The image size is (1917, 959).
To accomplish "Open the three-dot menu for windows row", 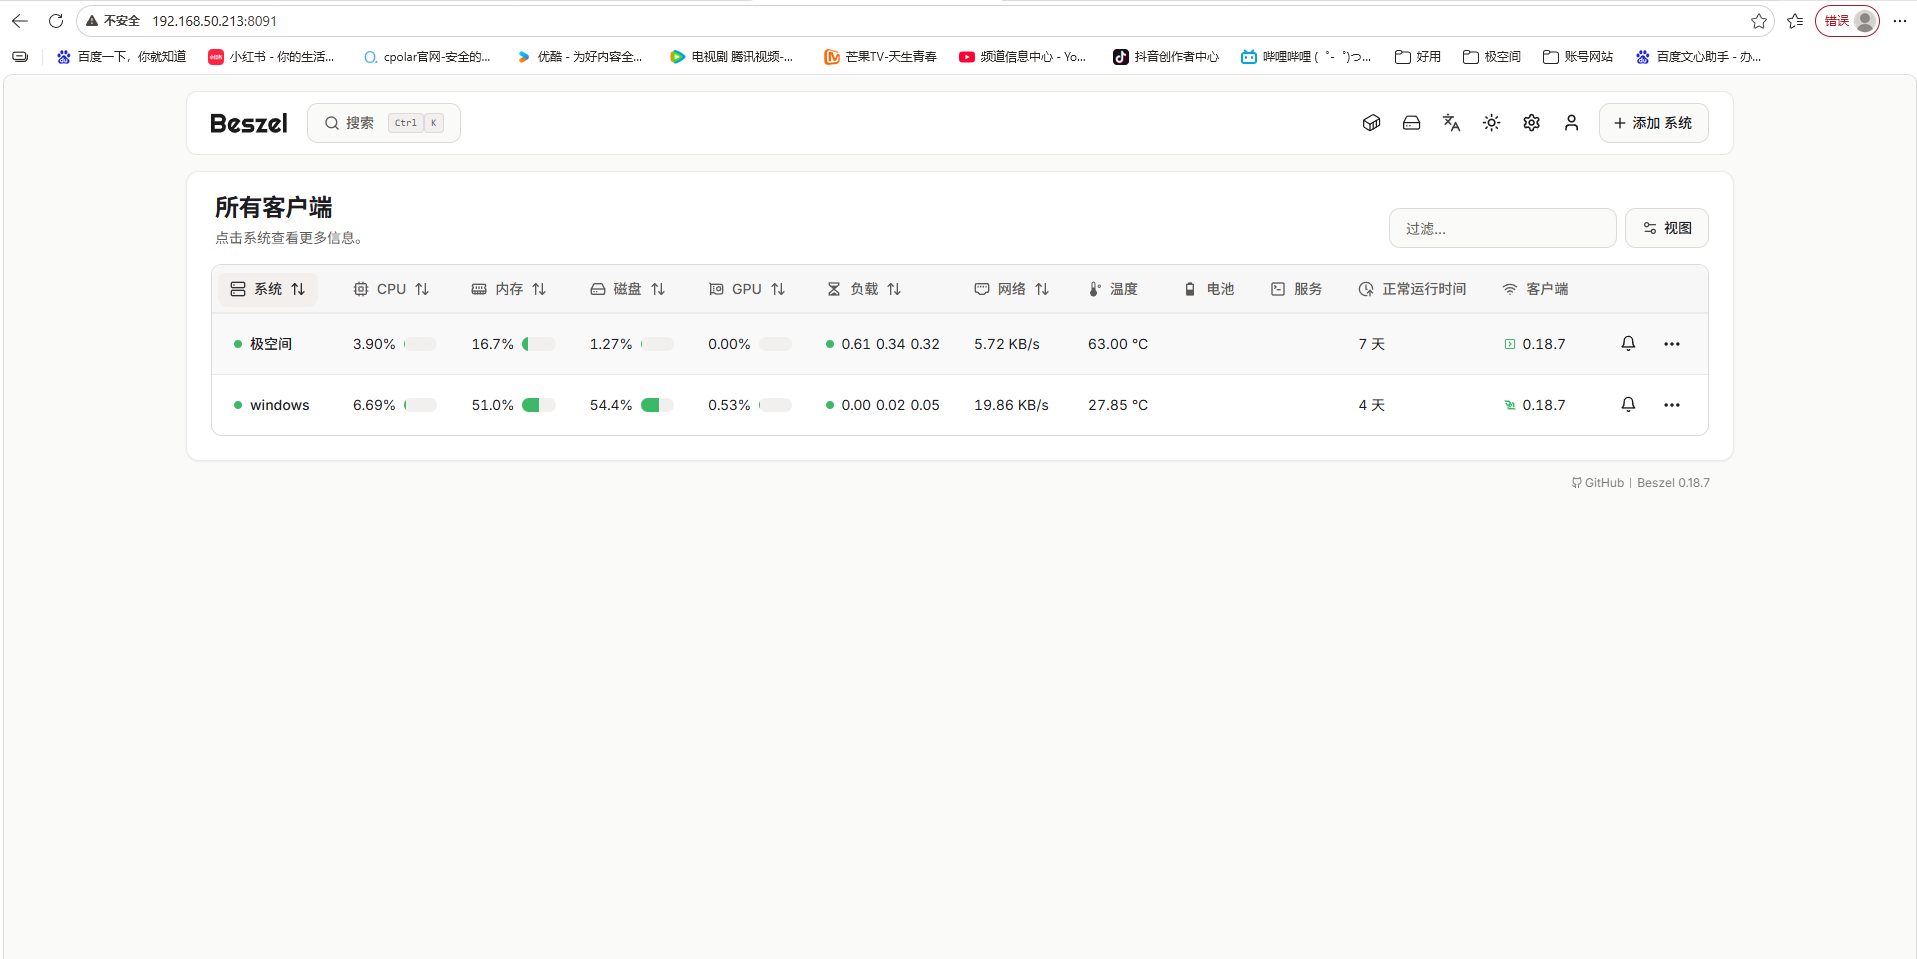I will click(1671, 405).
